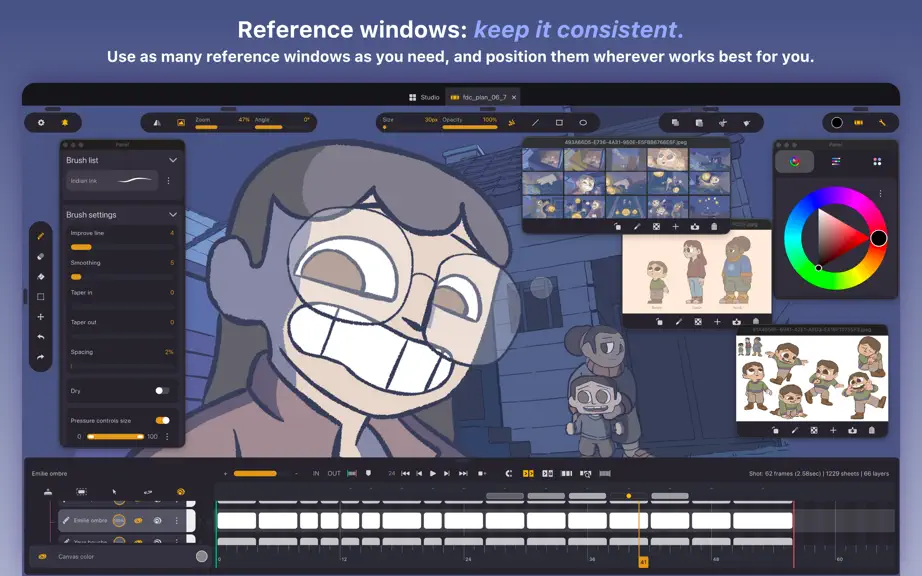Toggle the spiral icon on Emilie ombre layer
922x576 pixels.
[157, 521]
